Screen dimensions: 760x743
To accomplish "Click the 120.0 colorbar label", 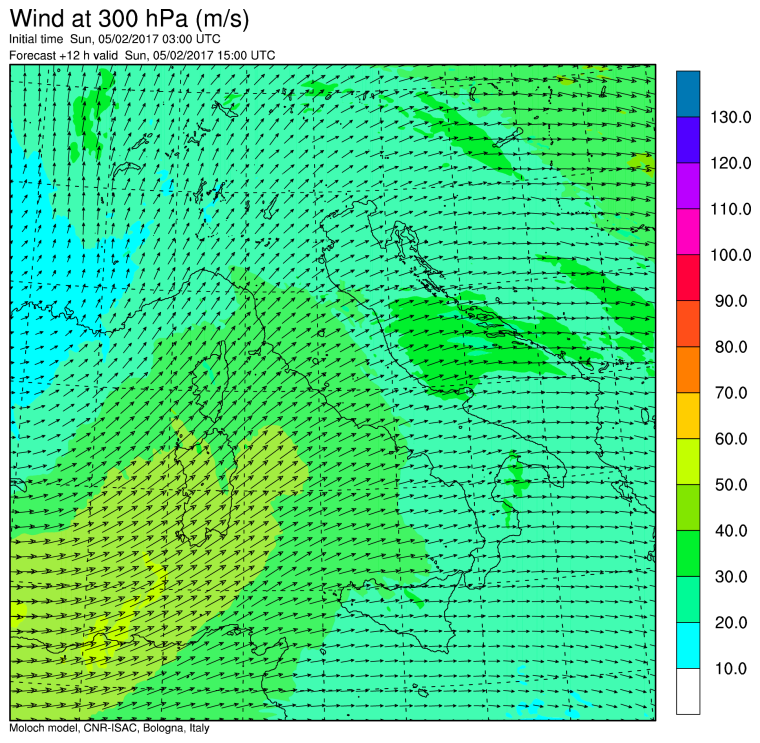I will [x=730, y=163].
